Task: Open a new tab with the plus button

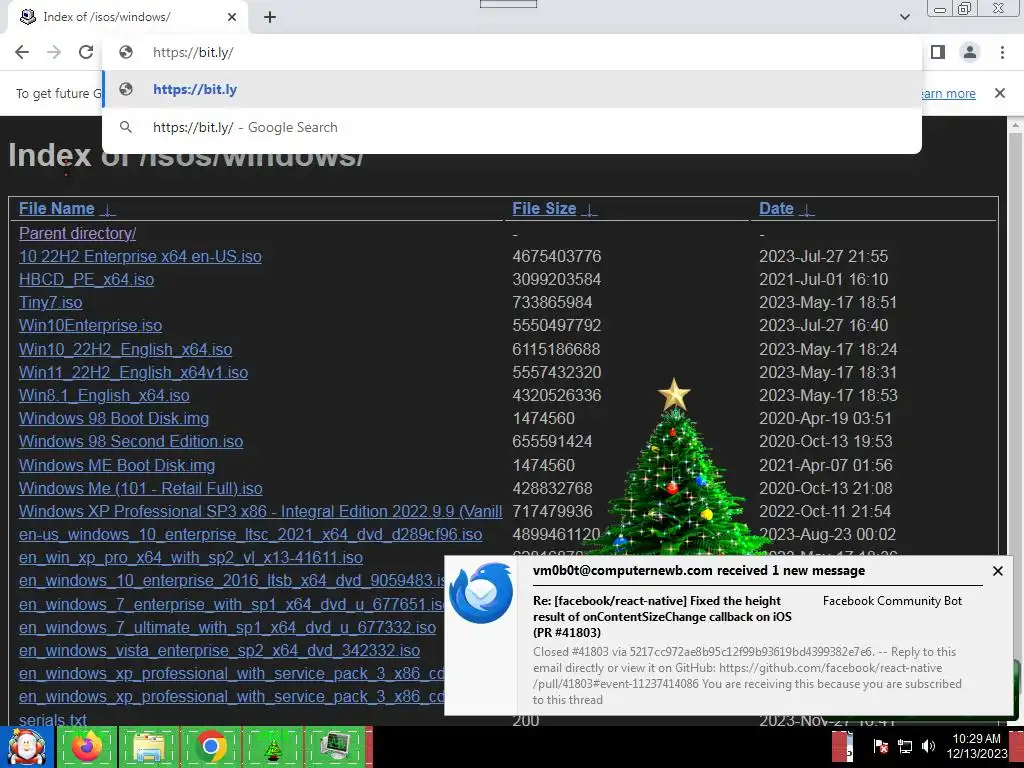Action: [x=270, y=17]
